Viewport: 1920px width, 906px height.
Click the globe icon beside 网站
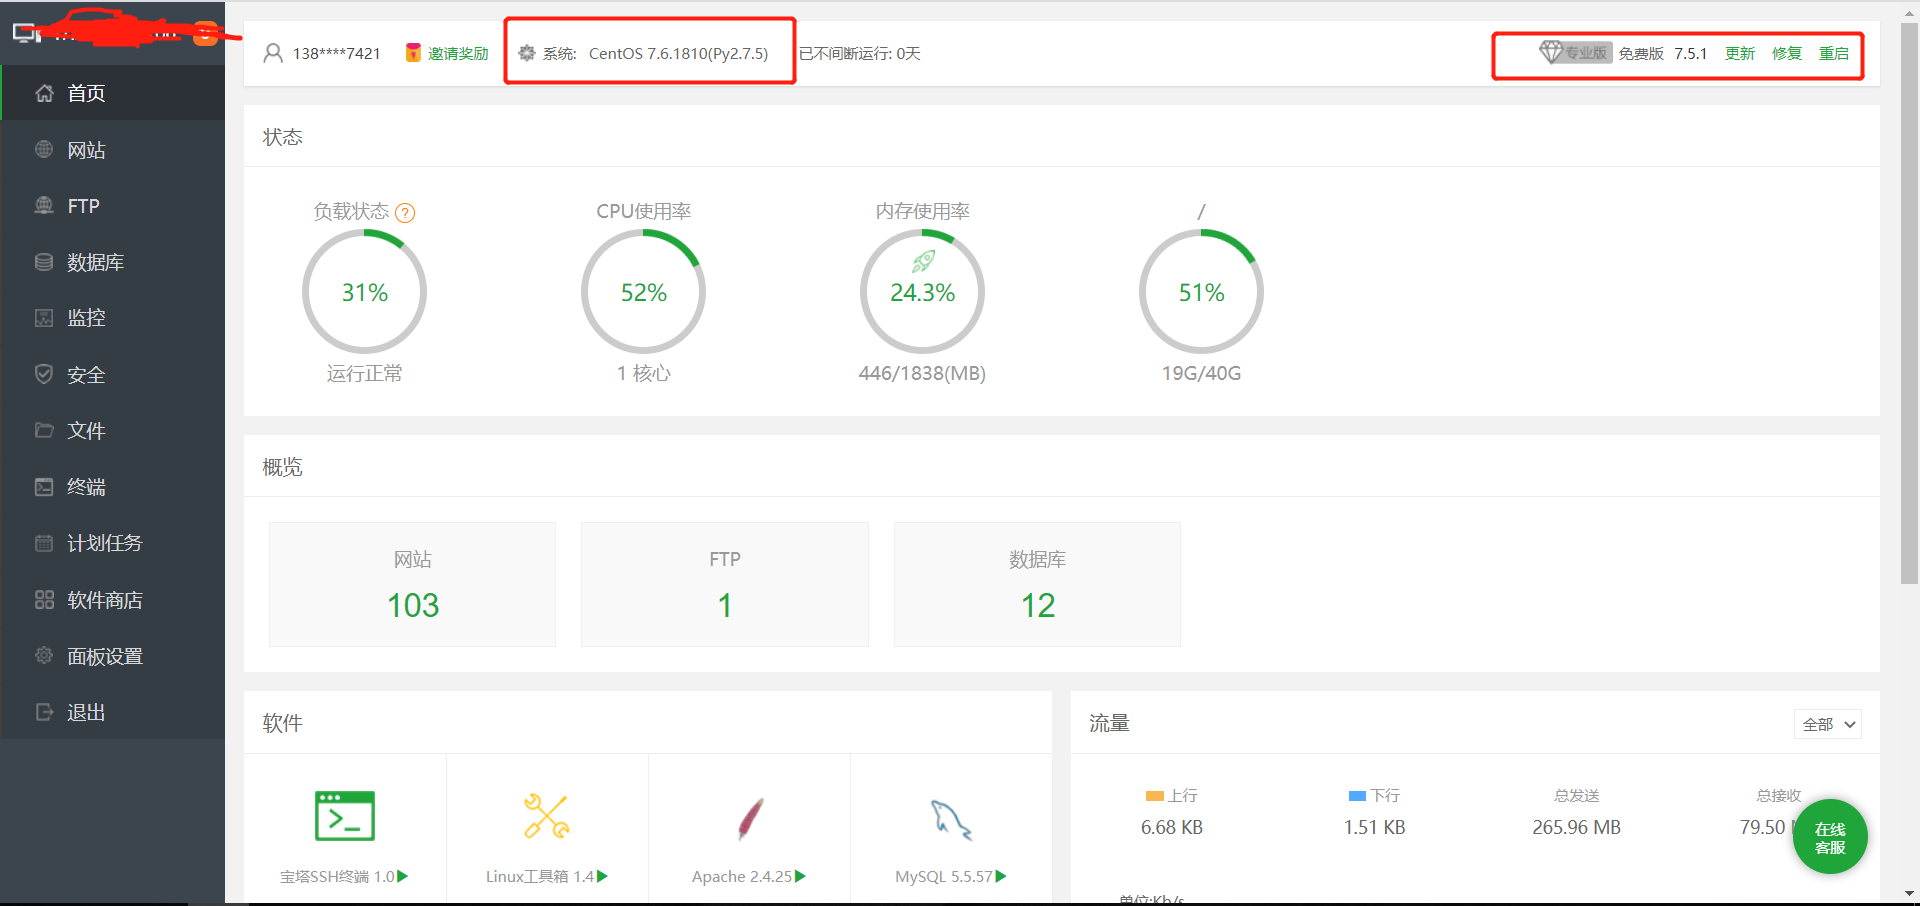44,149
